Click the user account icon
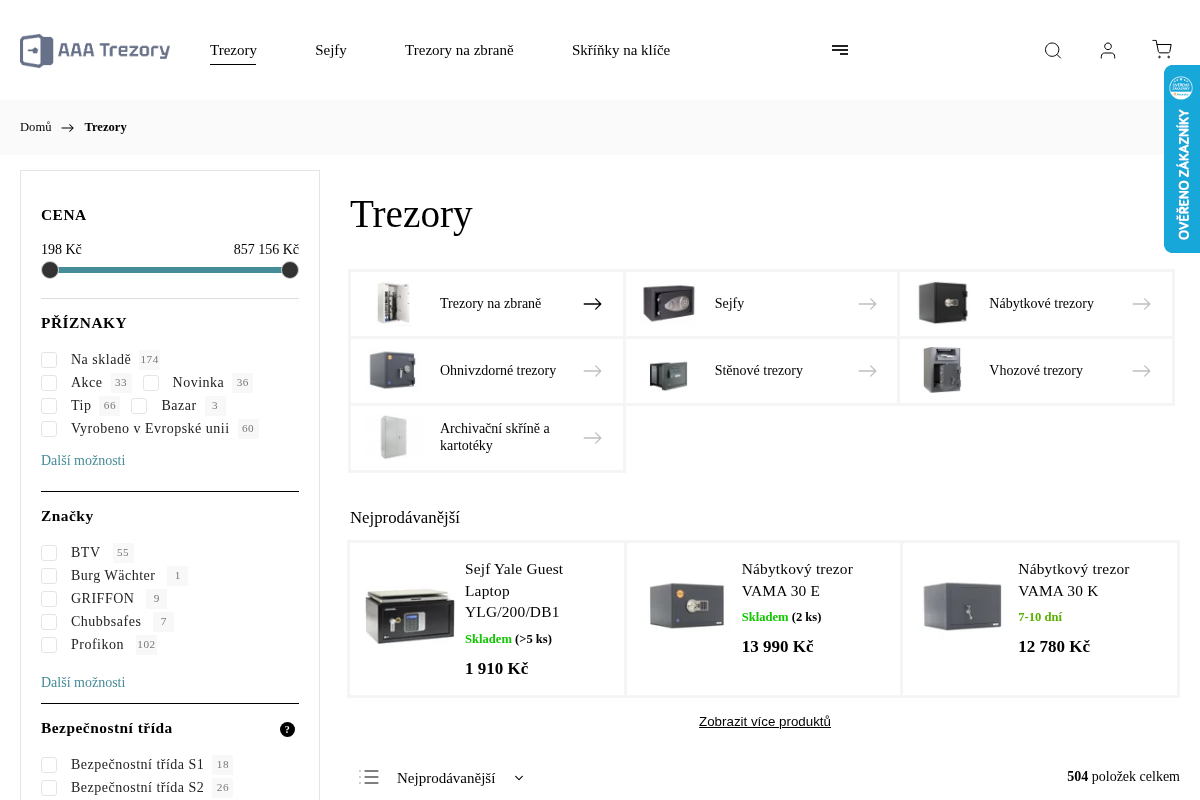The width and height of the screenshot is (1200, 800). click(1108, 51)
